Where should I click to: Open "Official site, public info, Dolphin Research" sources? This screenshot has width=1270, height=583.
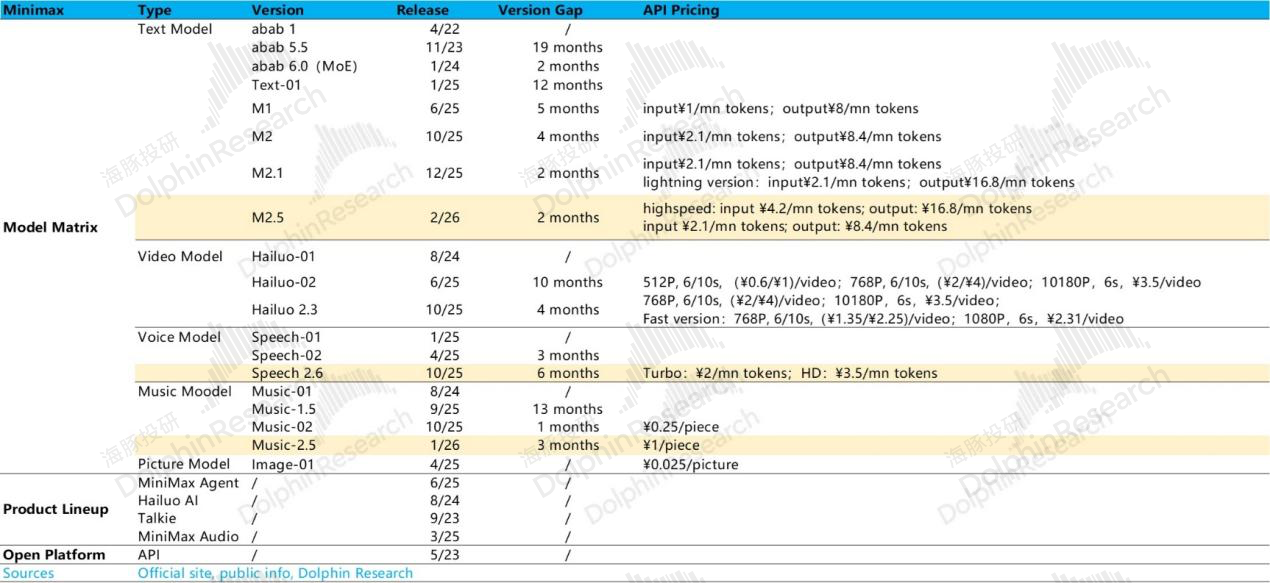[275, 573]
